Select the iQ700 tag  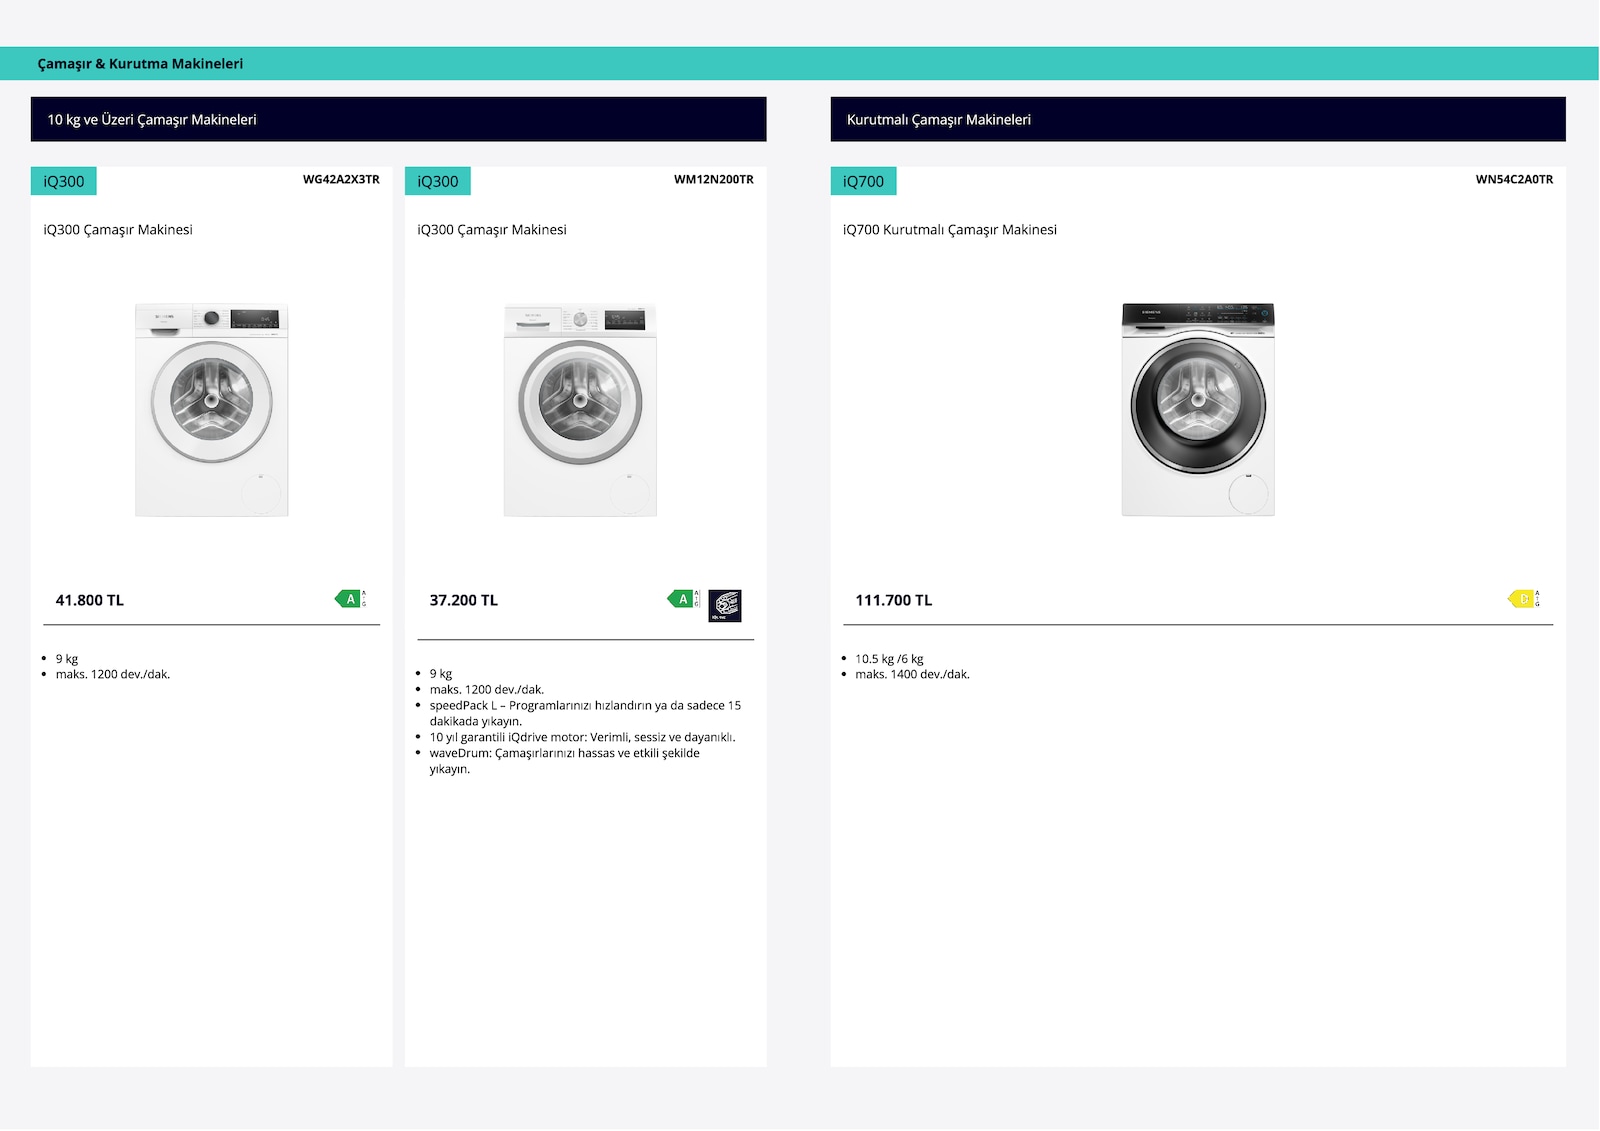tap(864, 181)
